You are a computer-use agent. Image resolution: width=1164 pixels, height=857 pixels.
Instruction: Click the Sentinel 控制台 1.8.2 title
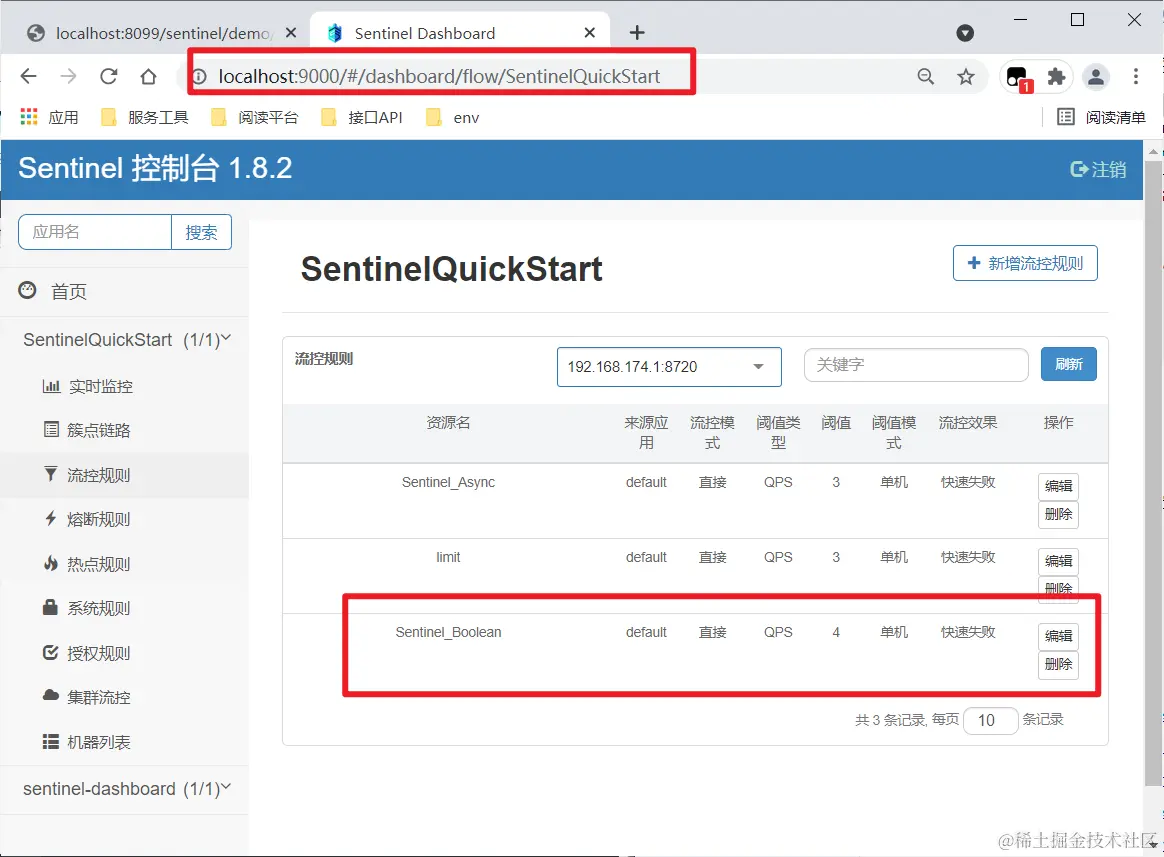[x=155, y=169]
